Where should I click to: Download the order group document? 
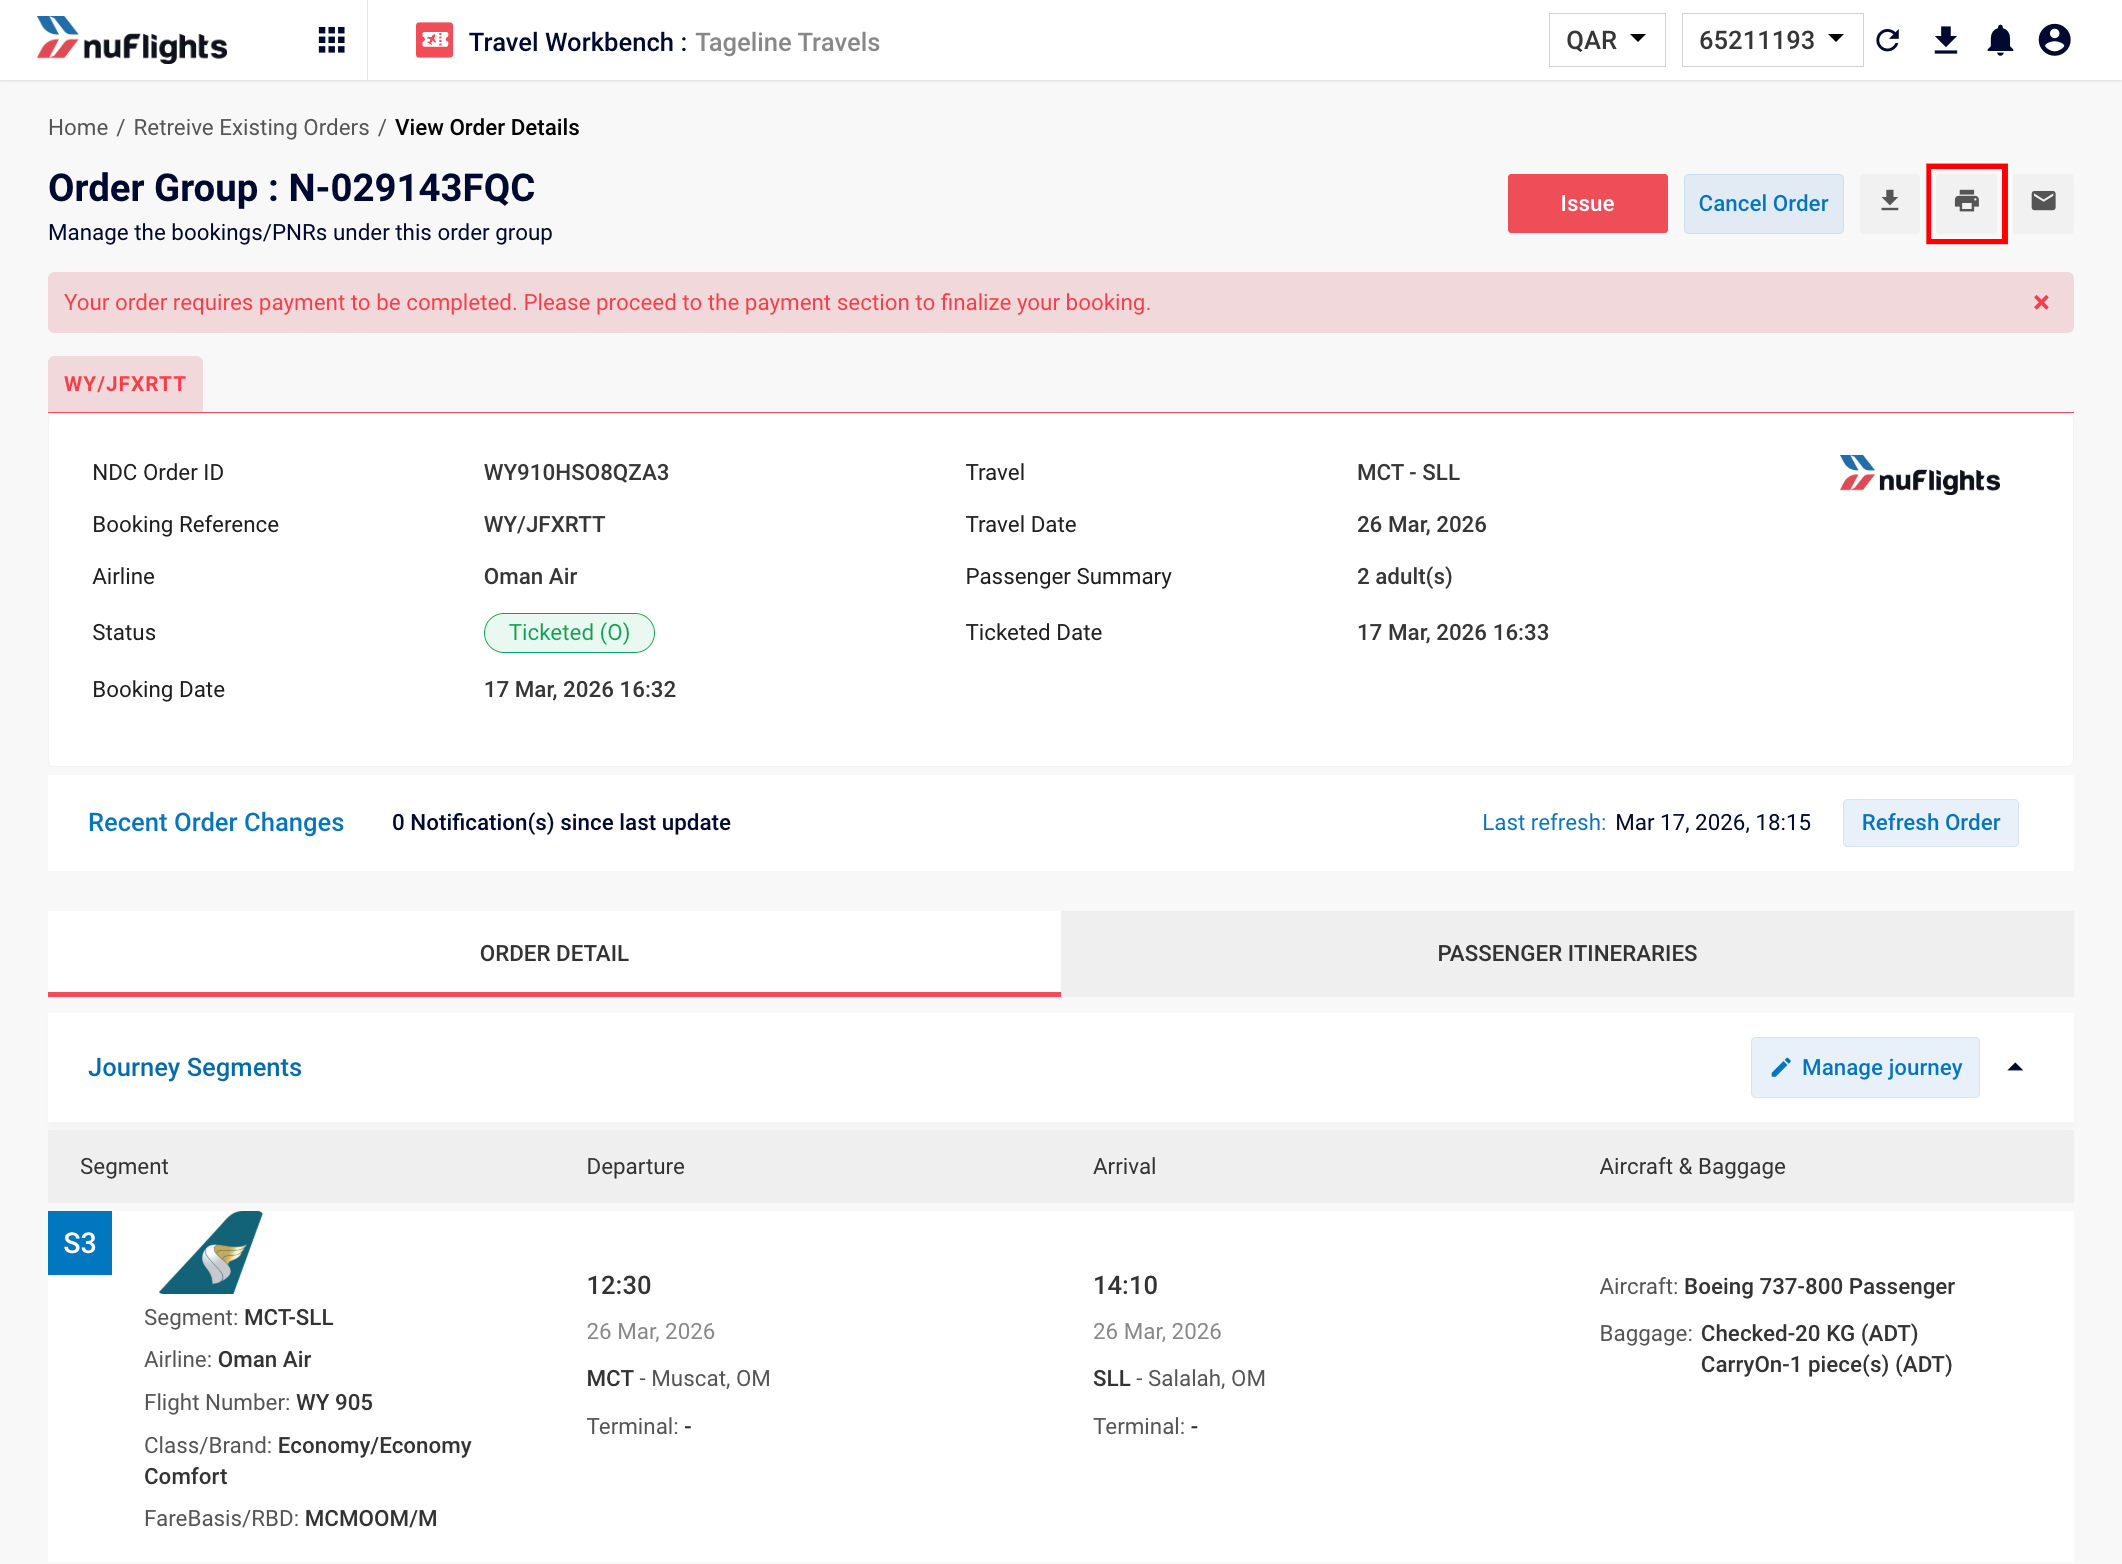[1889, 203]
